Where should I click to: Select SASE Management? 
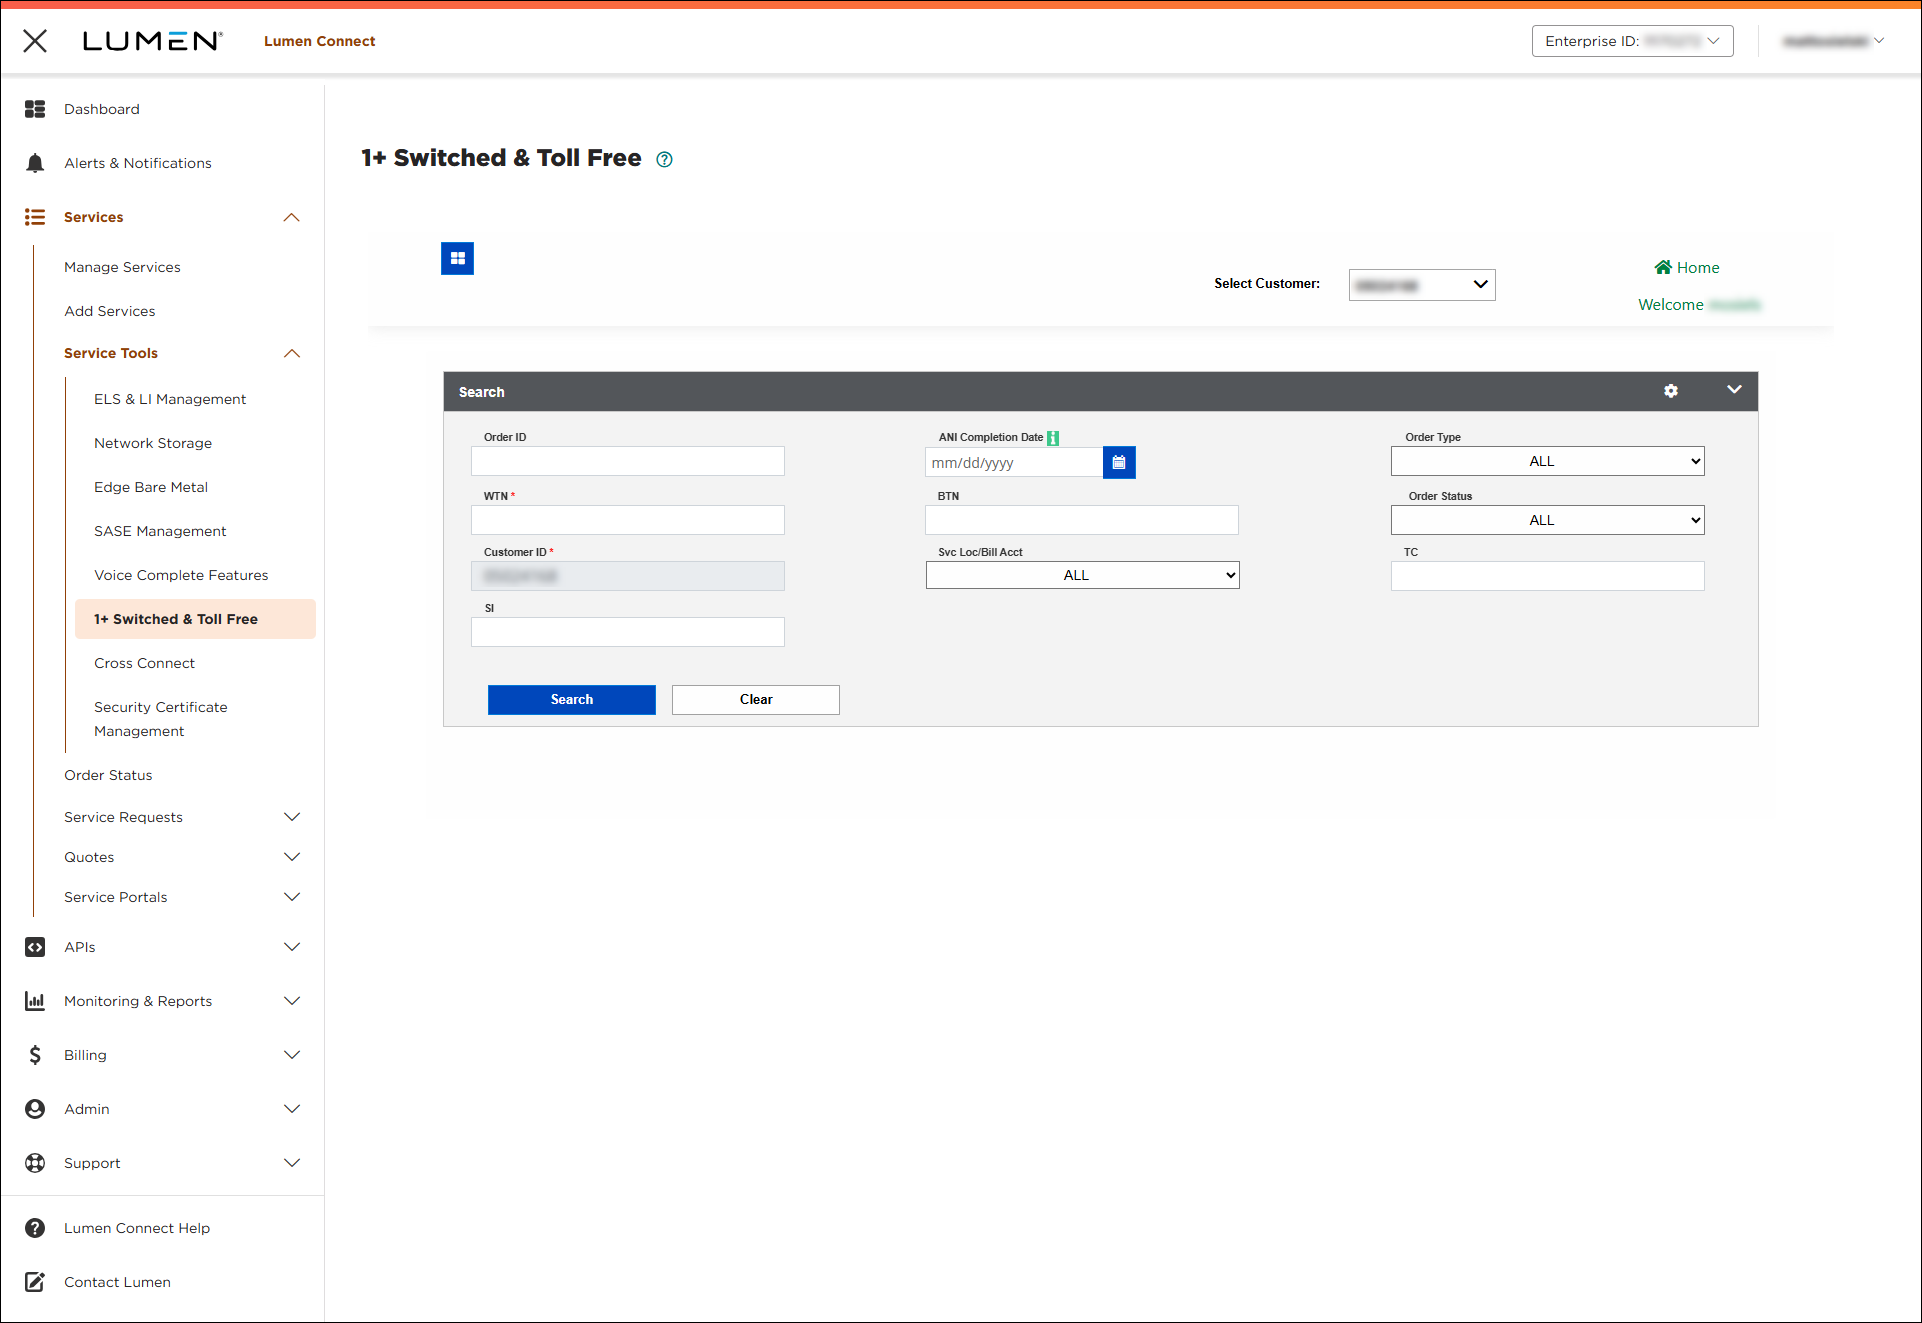point(160,531)
